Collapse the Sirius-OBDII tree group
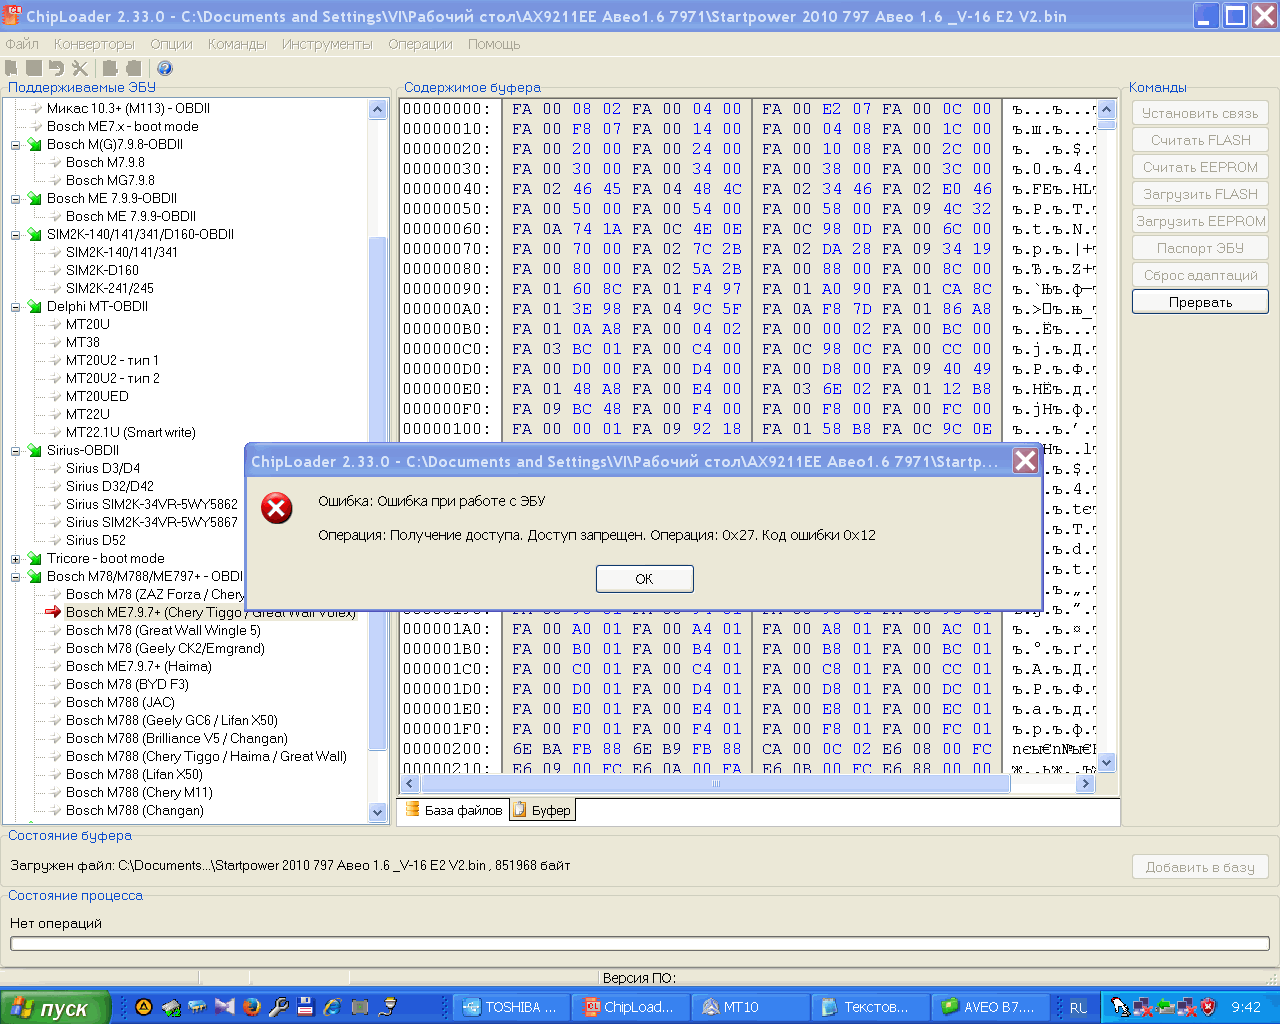 coord(16,451)
